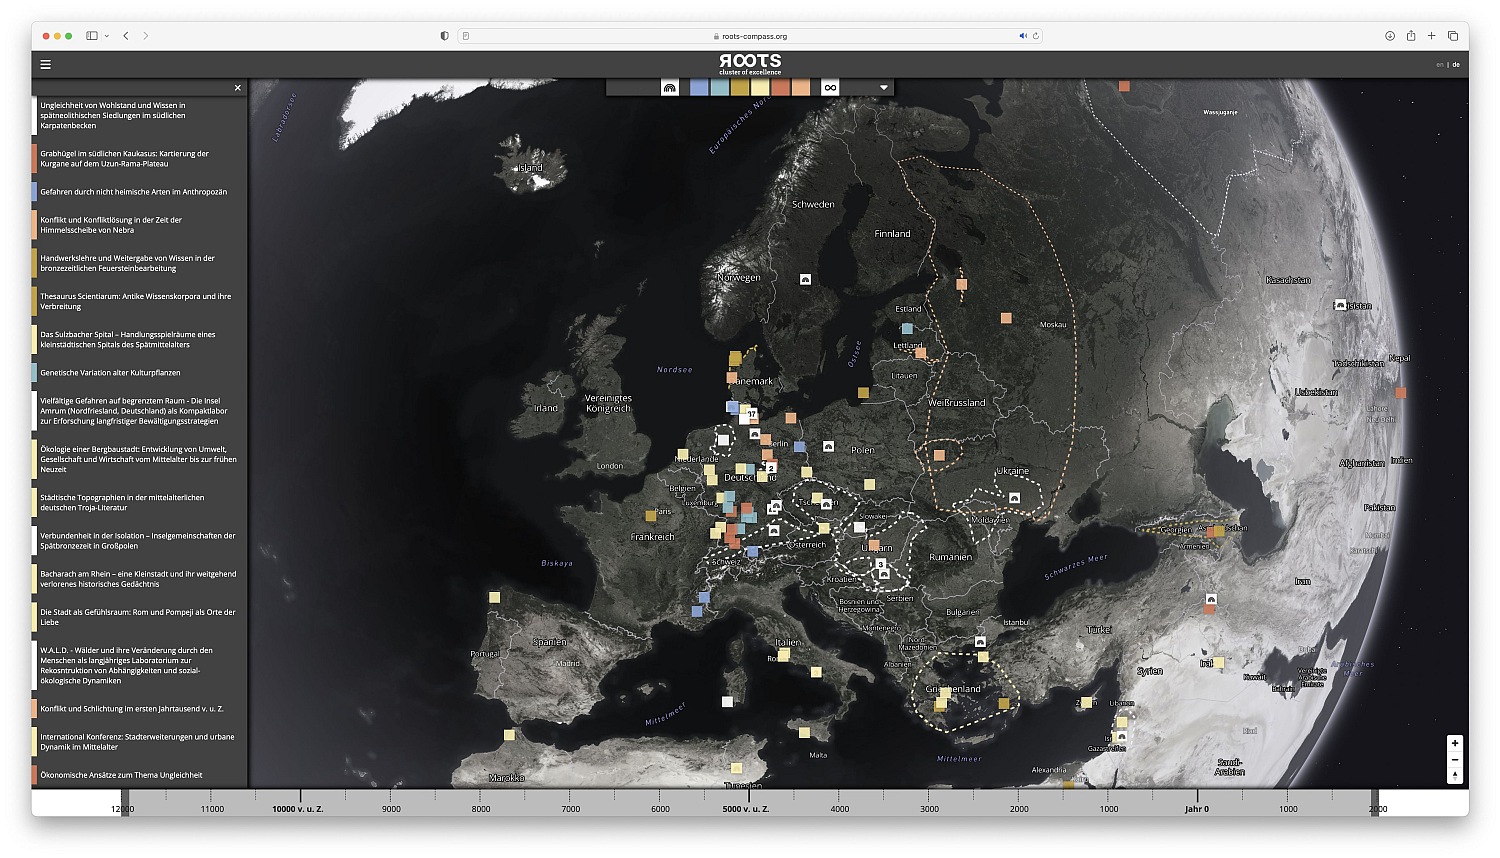The height and width of the screenshot is (858, 1500).
Task: Expand the cluster marker labeled 17
Action: (x=751, y=413)
